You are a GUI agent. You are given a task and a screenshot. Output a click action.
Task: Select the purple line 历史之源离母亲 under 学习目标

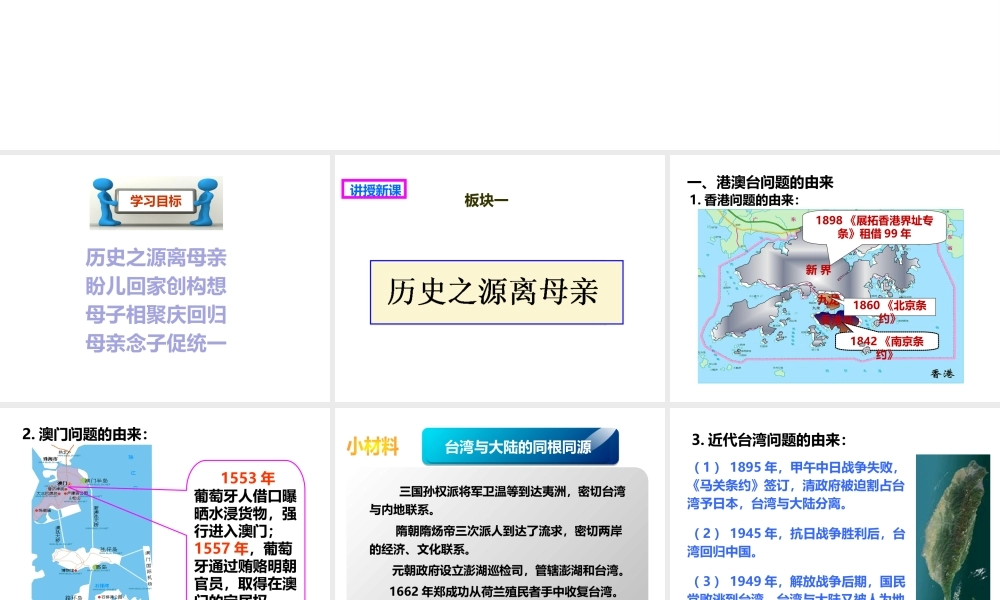tap(156, 258)
